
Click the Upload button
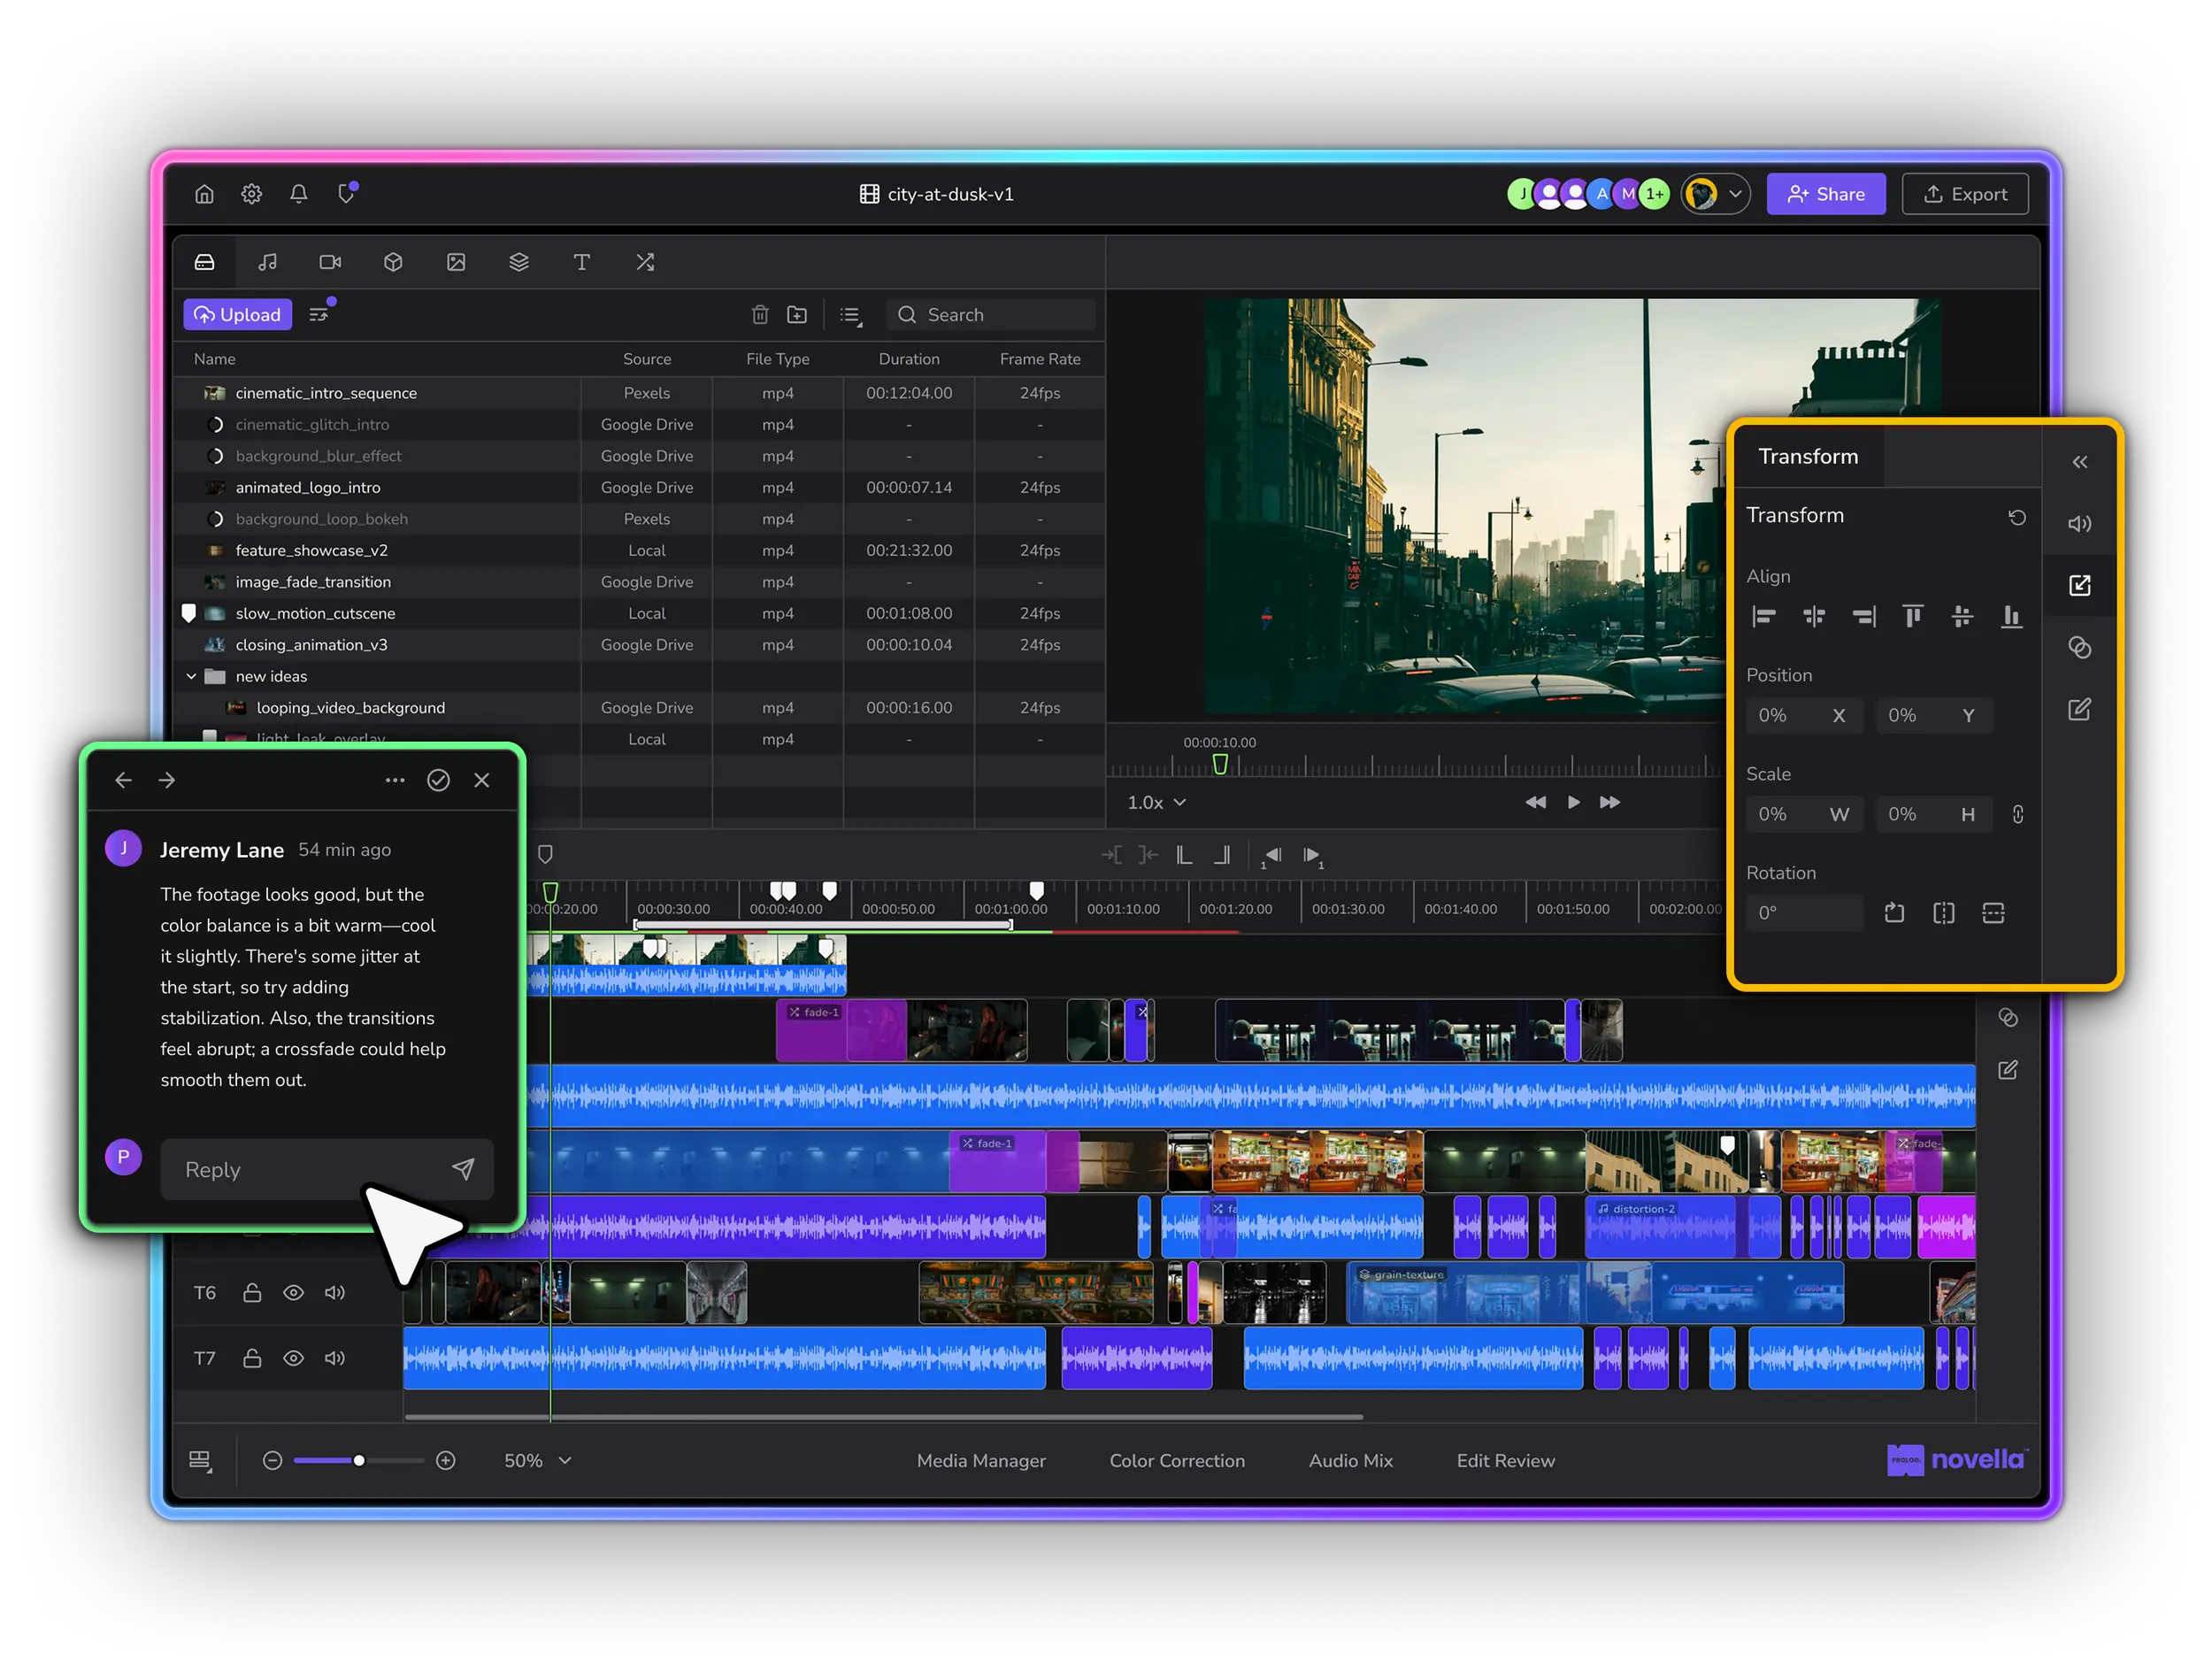coord(238,315)
